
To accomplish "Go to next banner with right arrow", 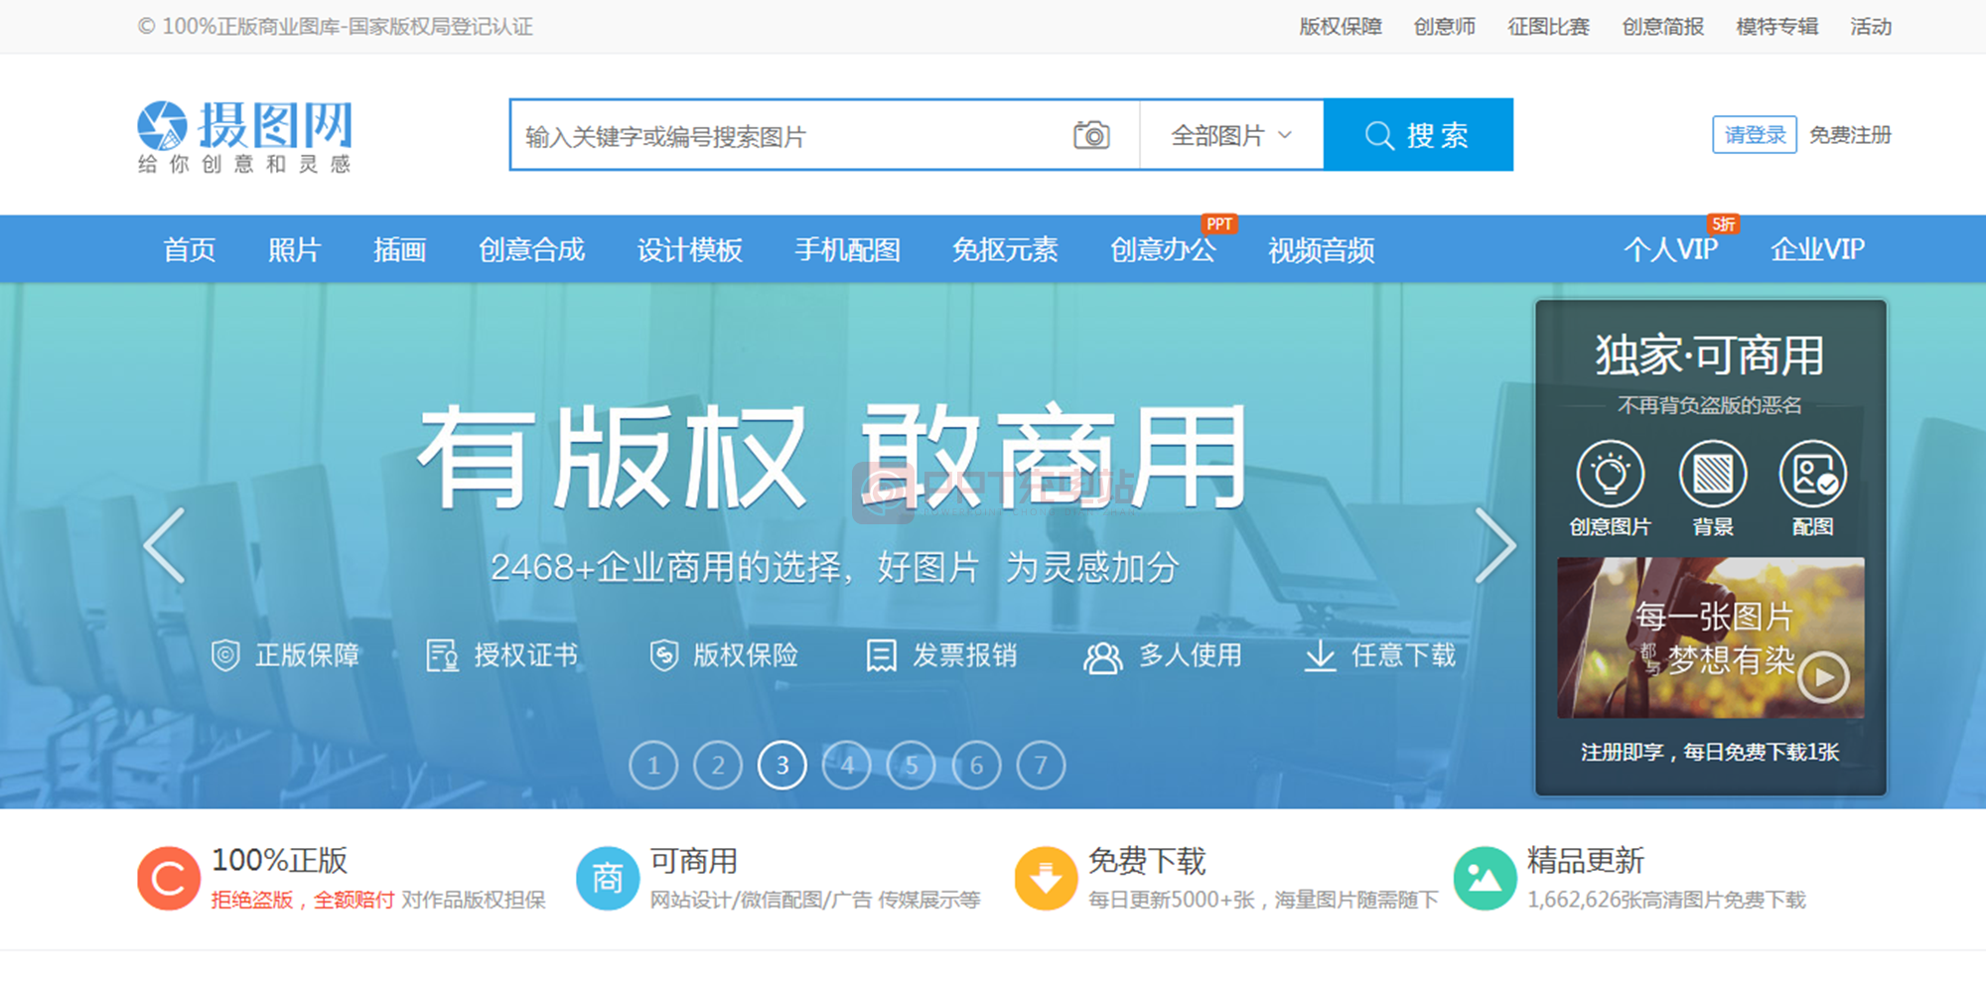I will 1495,545.
